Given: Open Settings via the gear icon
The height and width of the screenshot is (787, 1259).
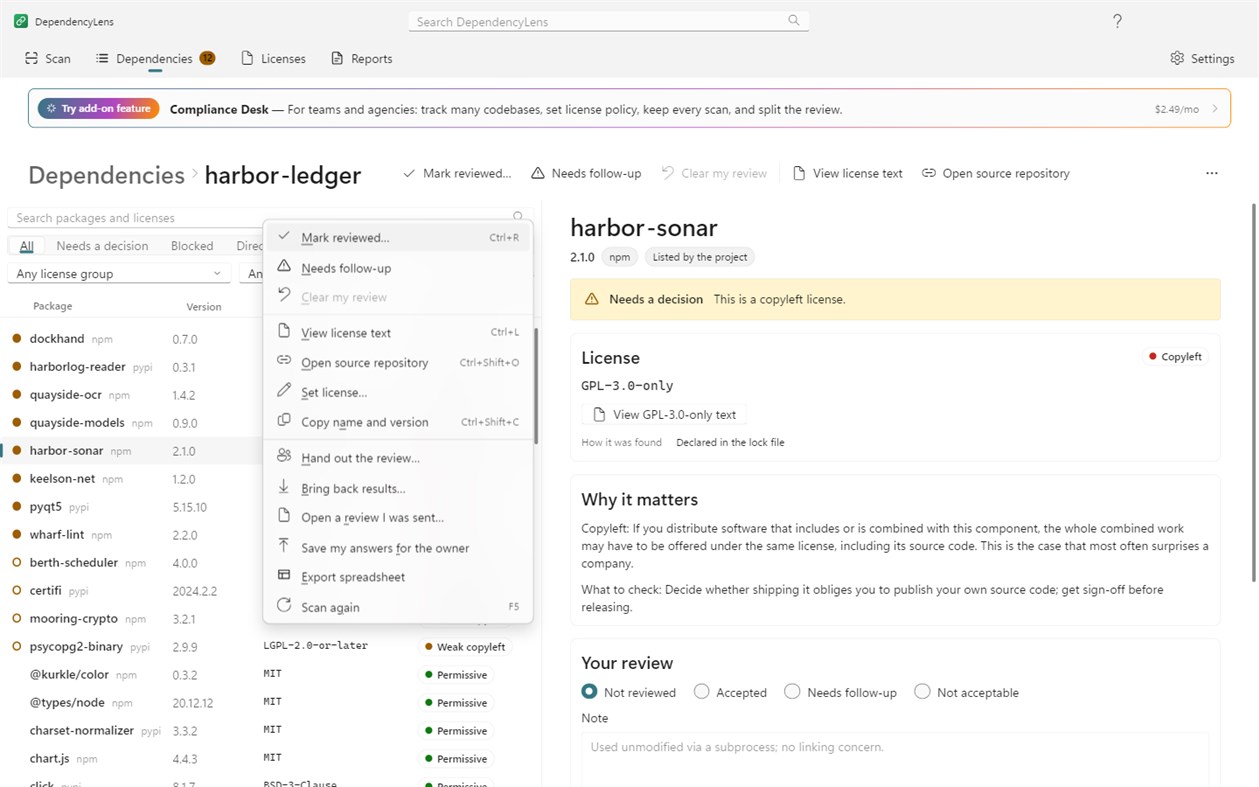Looking at the screenshot, I should pos(1177,58).
